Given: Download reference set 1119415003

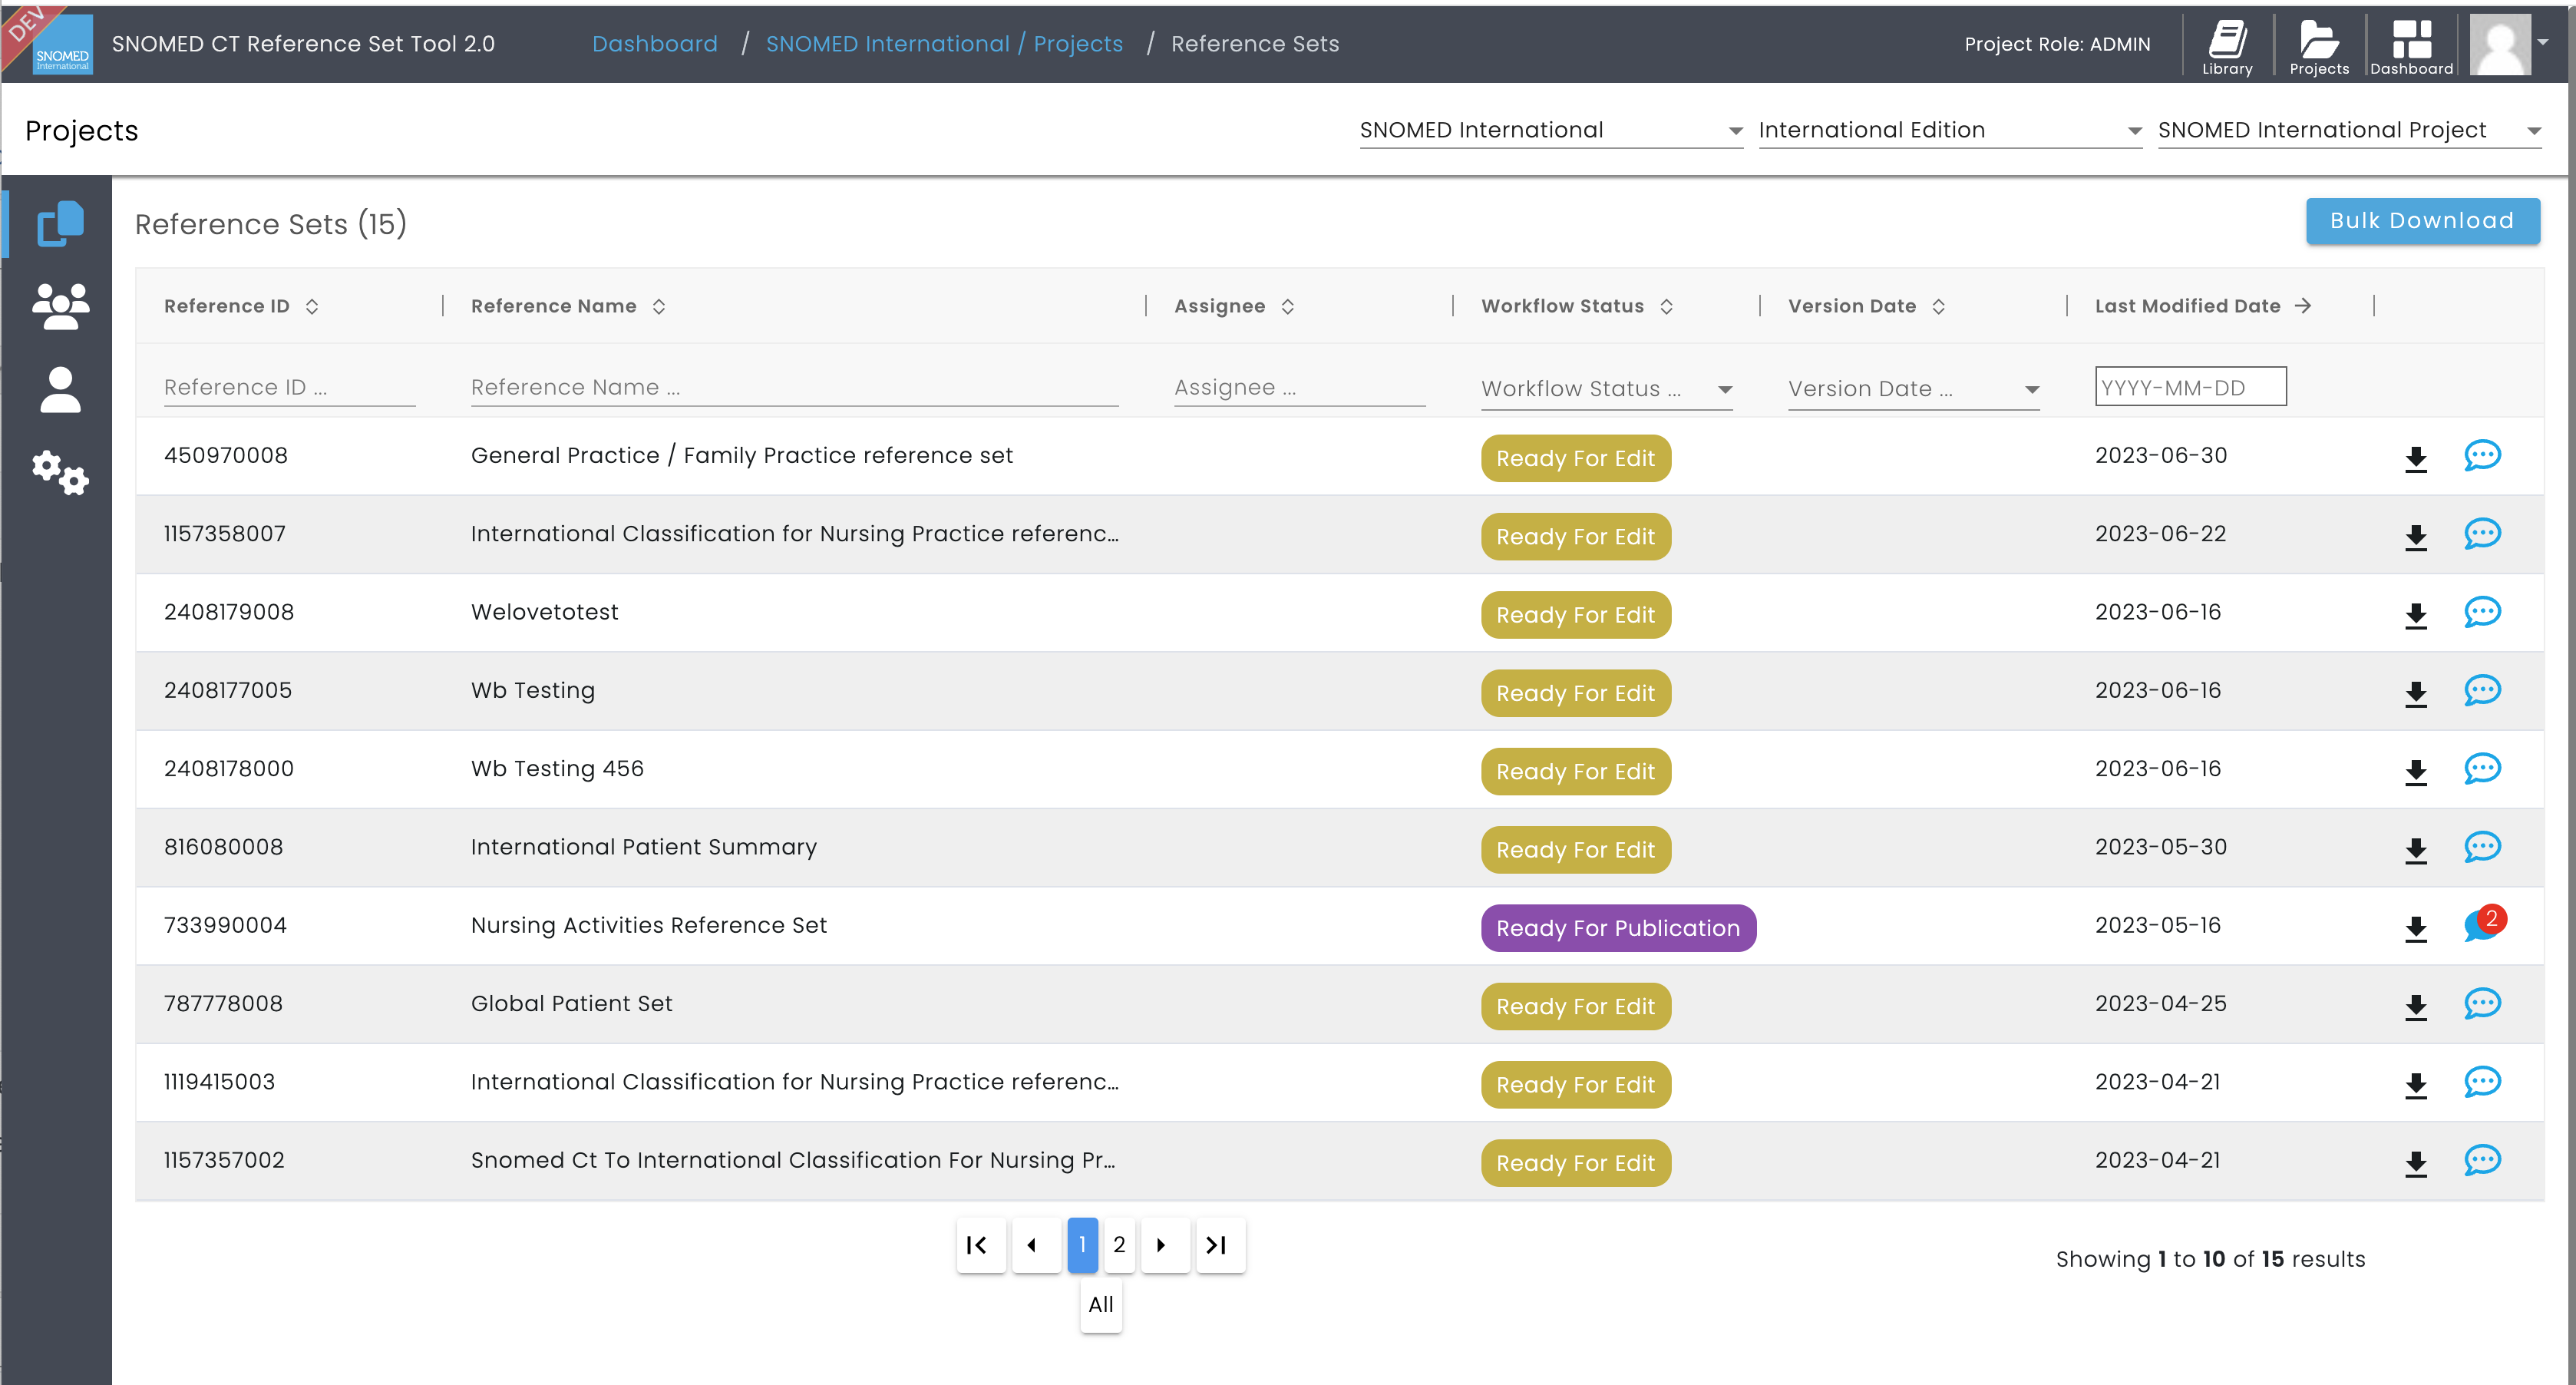Looking at the screenshot, I should pyautogui.click(x=2416, y=1085).
